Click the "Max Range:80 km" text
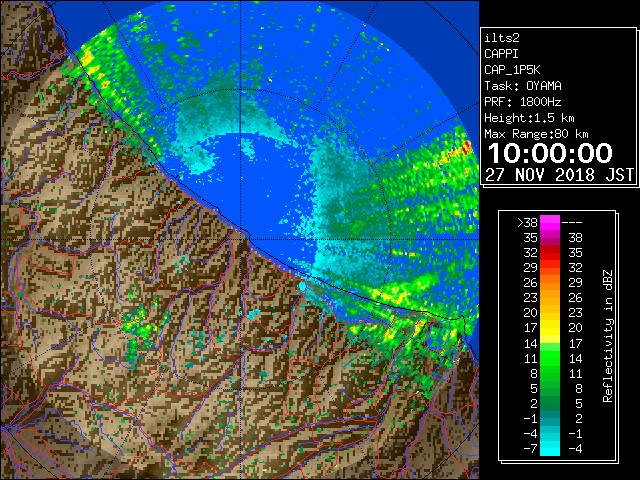 pos(536,134)
